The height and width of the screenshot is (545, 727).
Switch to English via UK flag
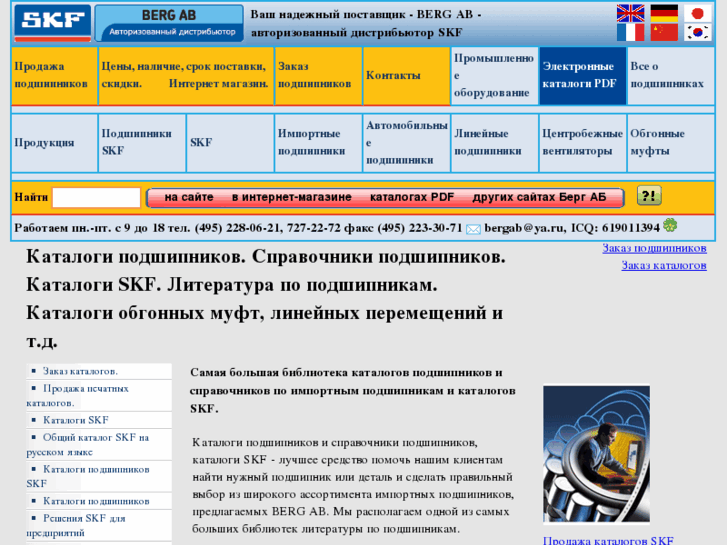click(x=630, y=13)
